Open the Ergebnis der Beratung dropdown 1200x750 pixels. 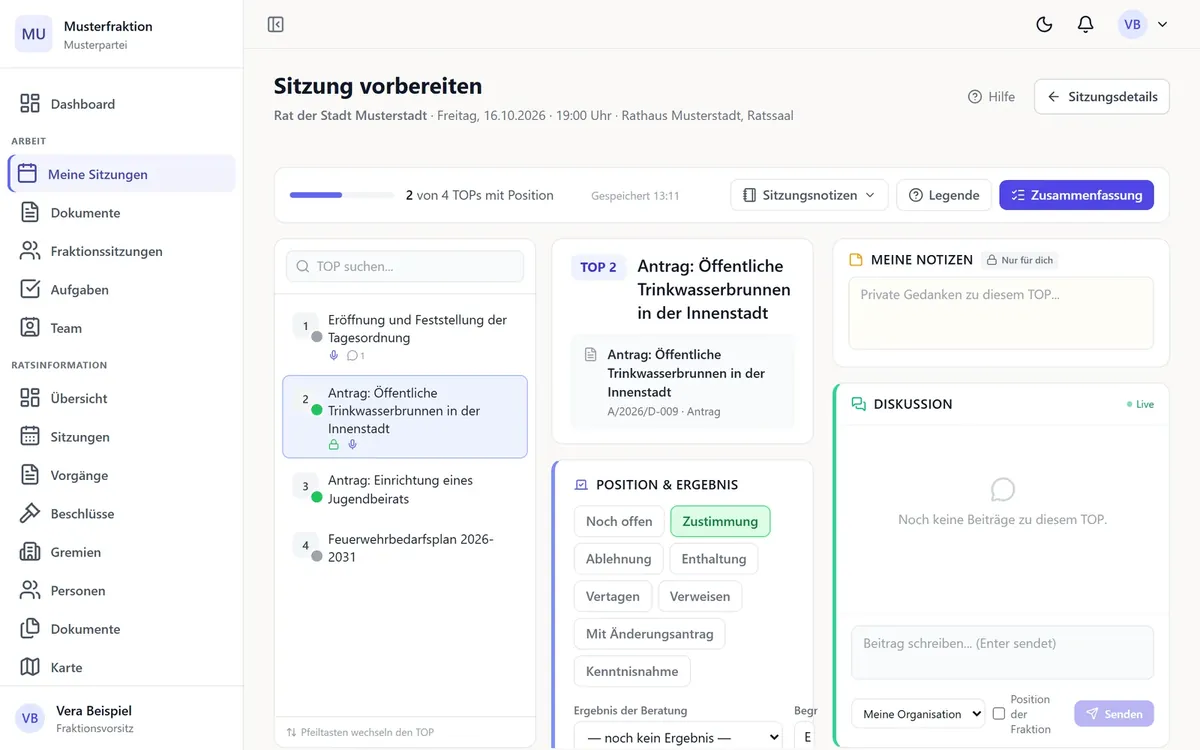(678, 737)
